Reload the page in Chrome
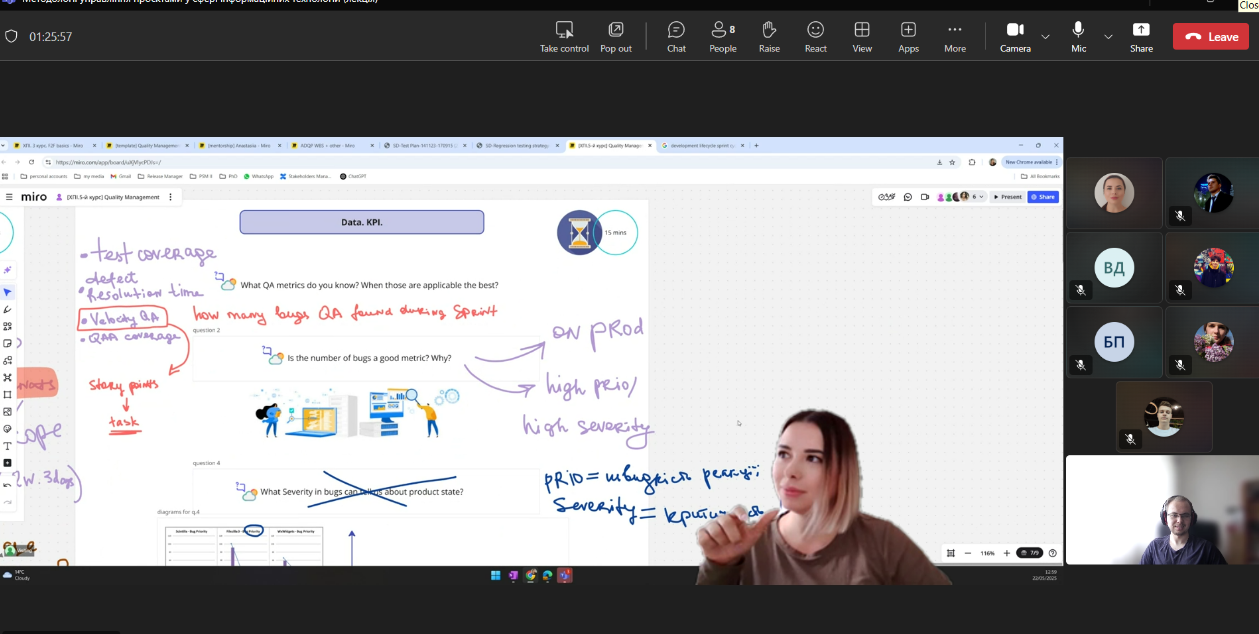This screenshot has height=634, width=1259. point(31,162)
